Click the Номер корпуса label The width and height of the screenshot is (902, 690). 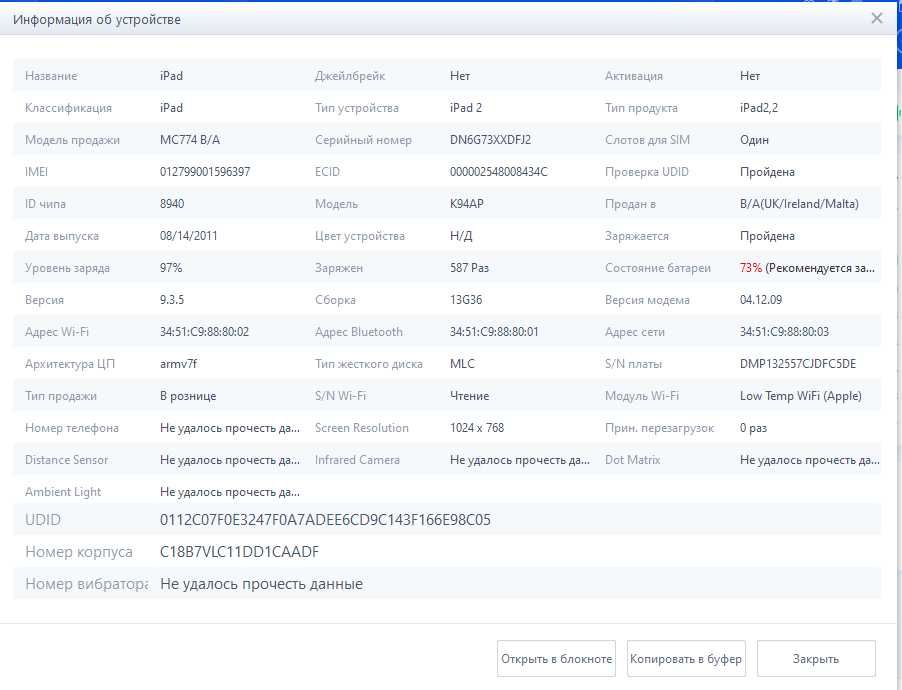point(79,552)
